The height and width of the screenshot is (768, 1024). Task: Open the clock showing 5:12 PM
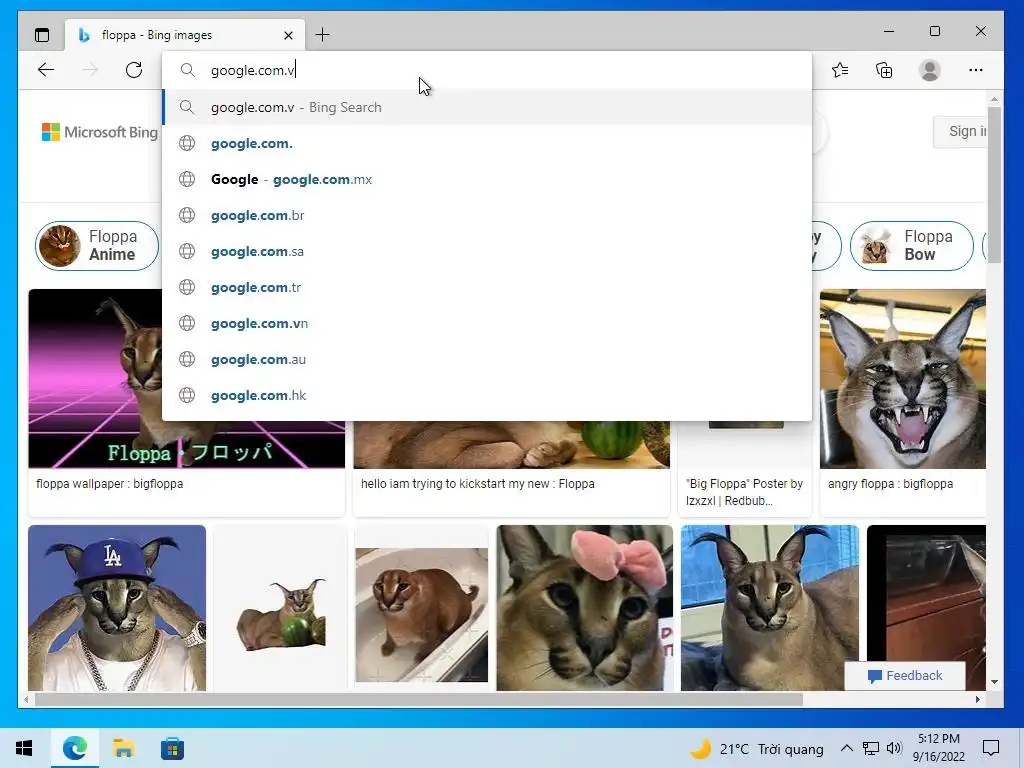click(x=938, y=748)
